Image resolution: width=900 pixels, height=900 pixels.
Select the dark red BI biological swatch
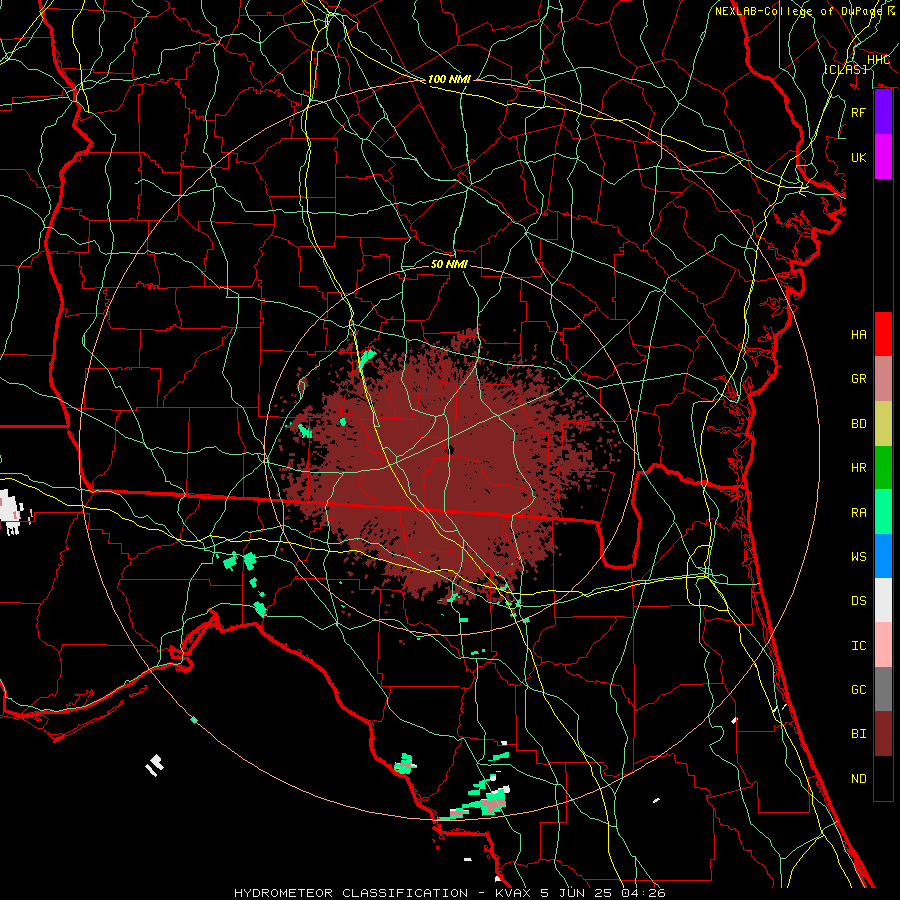pyautogui.click(x=883, y=734)
